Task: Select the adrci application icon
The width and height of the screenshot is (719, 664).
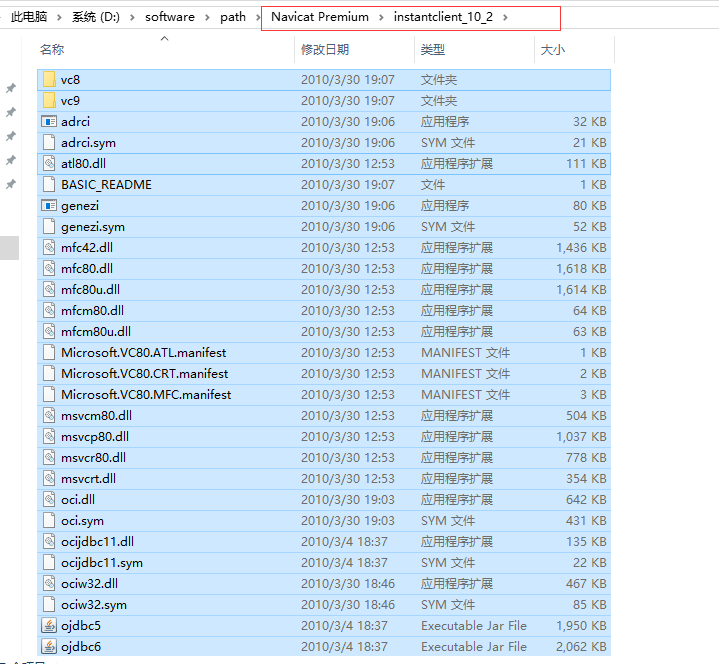Action: tap(49, 122)
